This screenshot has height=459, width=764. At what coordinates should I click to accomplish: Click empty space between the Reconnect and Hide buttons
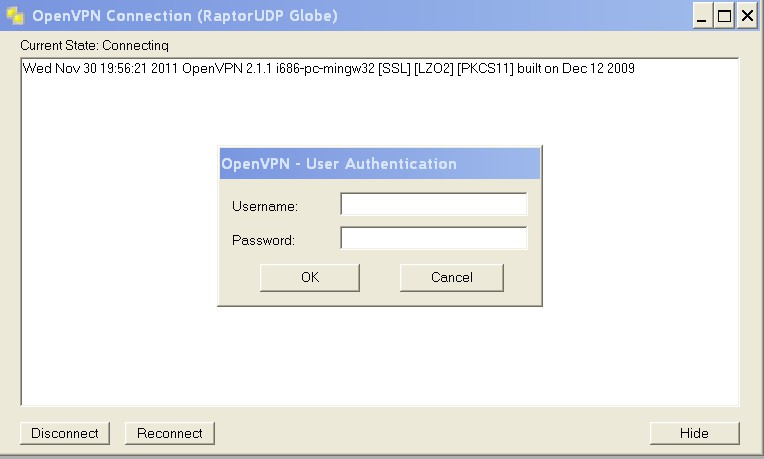click(430, 433)
